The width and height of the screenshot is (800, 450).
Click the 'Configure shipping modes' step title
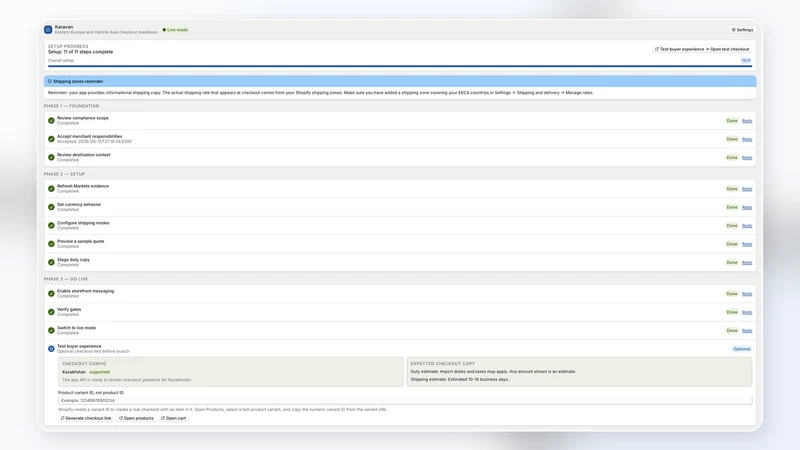[83, 223]
